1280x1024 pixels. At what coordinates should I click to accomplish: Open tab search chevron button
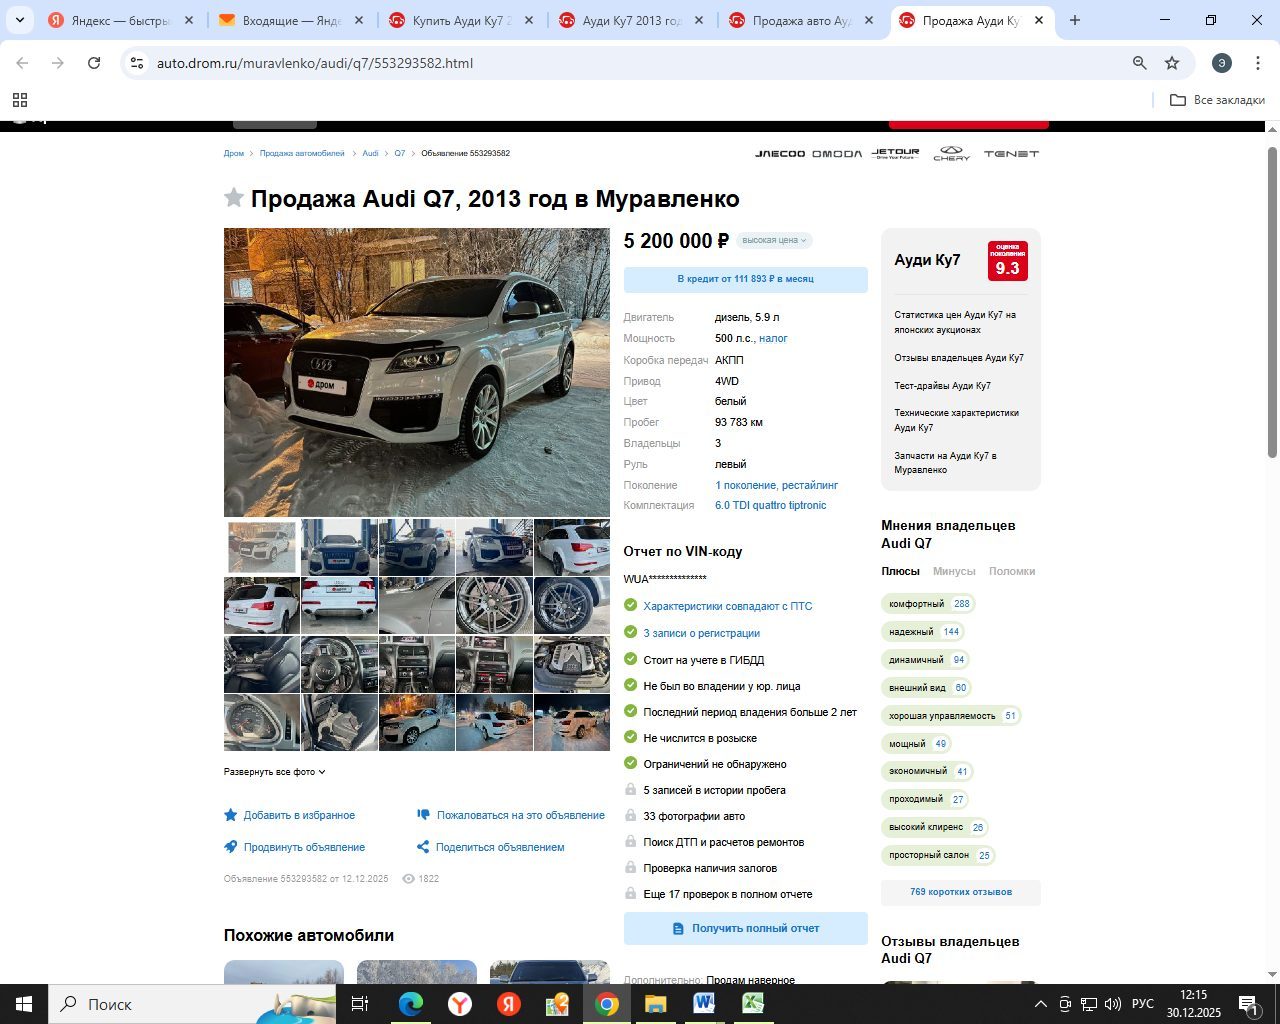(19, 20)
